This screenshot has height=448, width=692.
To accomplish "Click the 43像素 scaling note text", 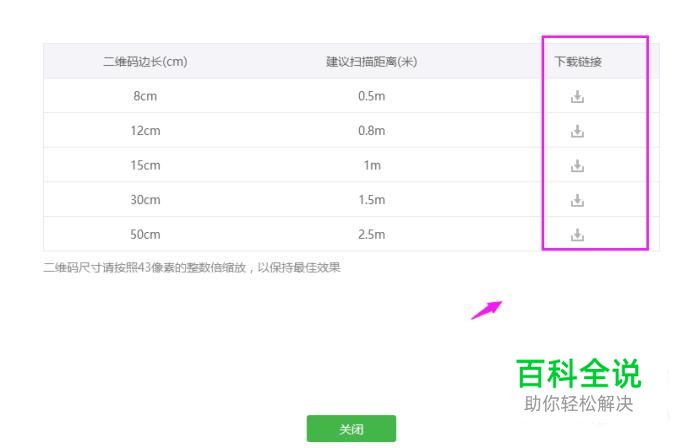I will point(192,267).
